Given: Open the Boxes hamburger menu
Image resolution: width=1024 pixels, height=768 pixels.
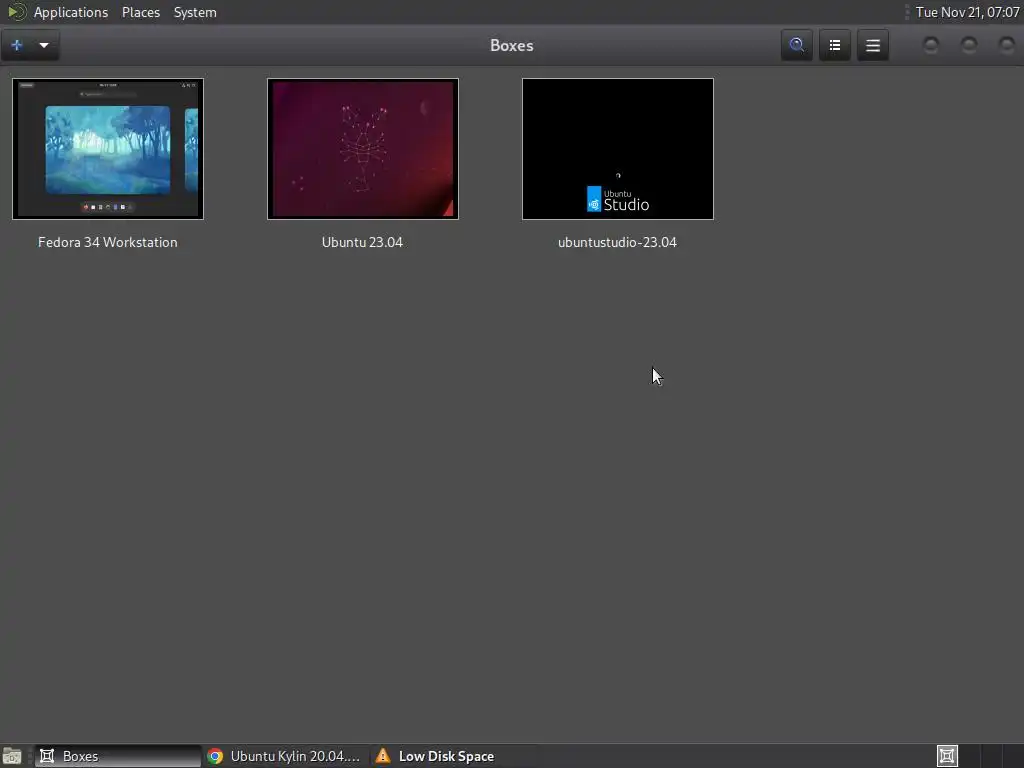Looking at the screenshot, I should [872, 45].
